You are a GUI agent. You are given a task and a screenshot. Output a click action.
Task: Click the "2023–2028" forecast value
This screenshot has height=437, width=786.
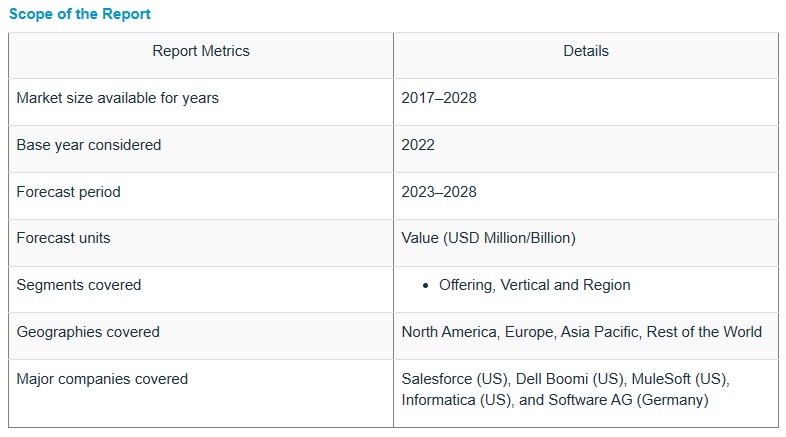click(x=439, y=192)
